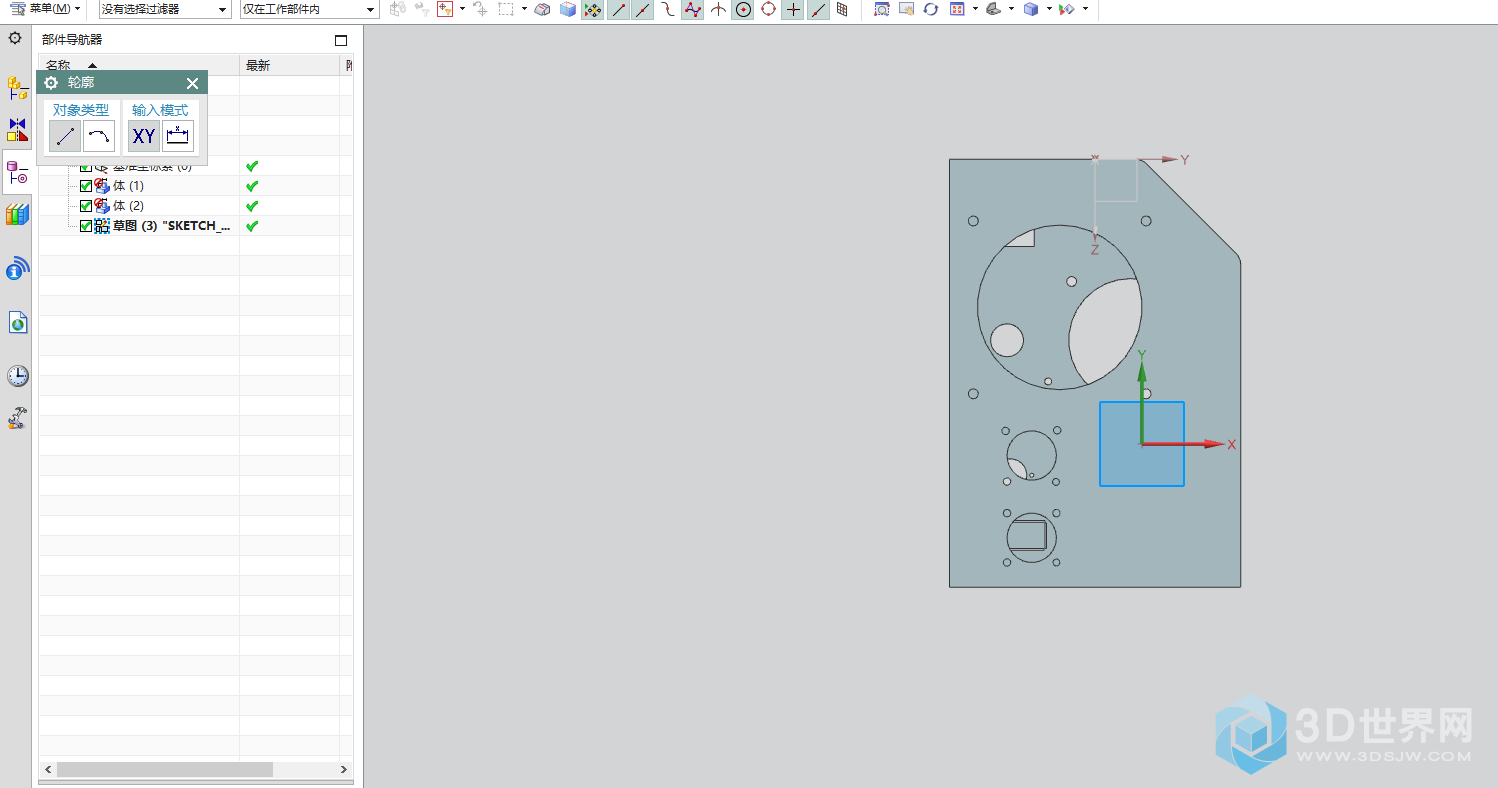Viewport: 1498px width, 788px height.
Task: Toggle the Quadrant Point snap icon
Action: tap(768, 9)
